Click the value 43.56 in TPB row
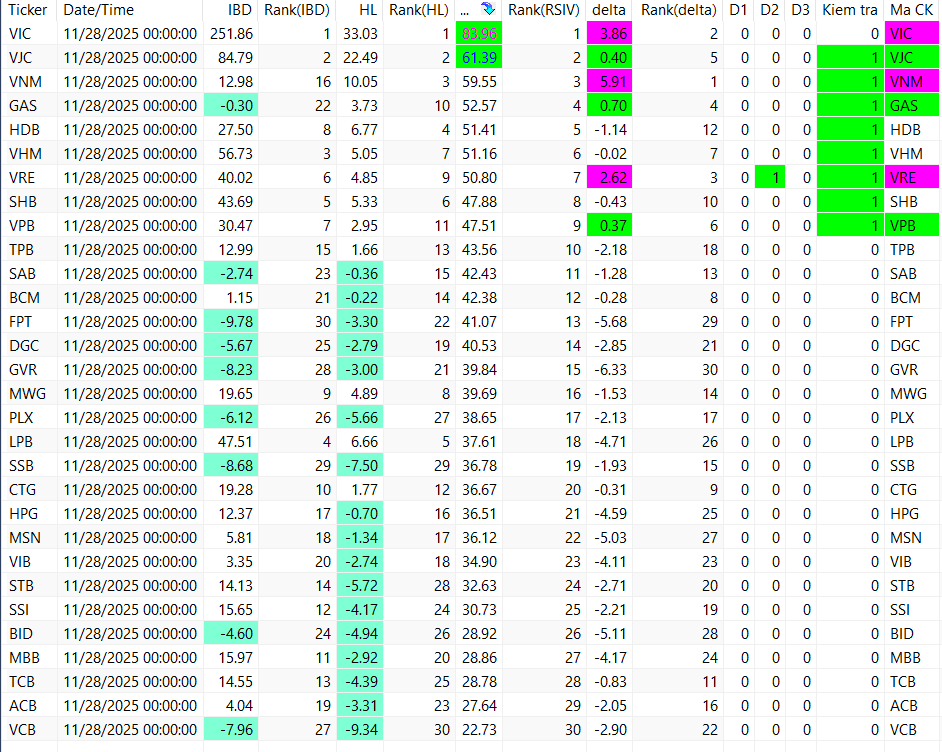 coord(479,250)
